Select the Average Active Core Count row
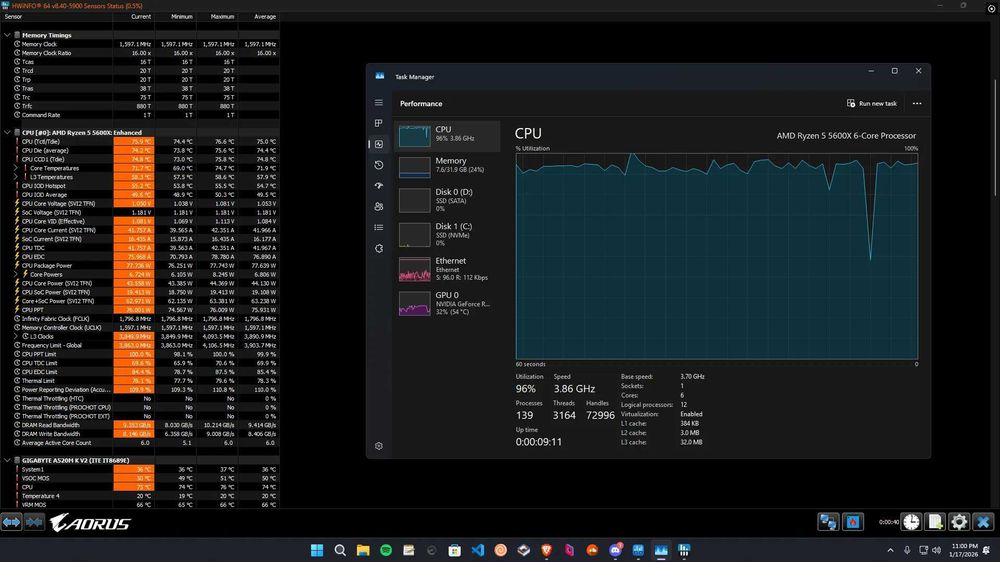Viewport: 1000px width, 562px height. pos(140,443)
